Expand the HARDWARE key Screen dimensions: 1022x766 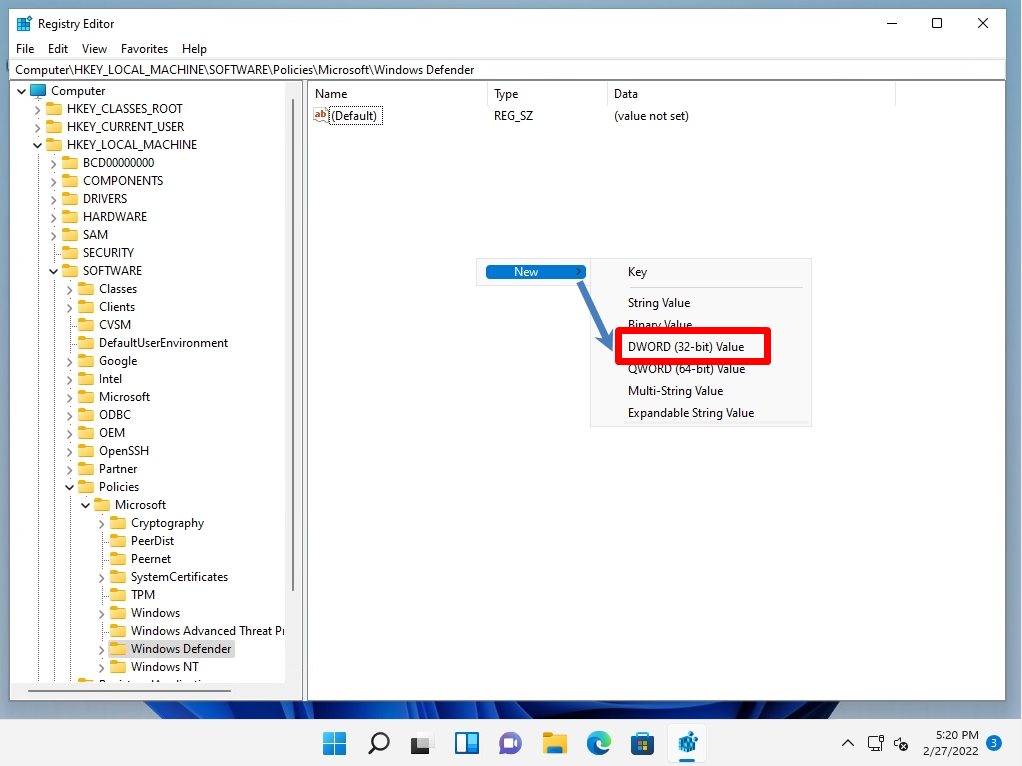coord(53,216)
